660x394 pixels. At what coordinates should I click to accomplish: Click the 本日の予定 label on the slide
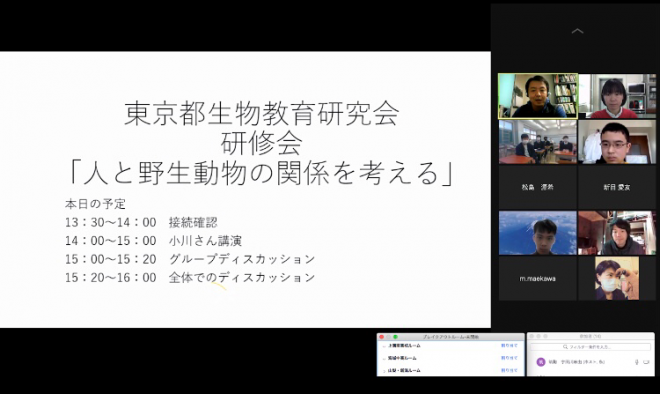pos(95,204)
